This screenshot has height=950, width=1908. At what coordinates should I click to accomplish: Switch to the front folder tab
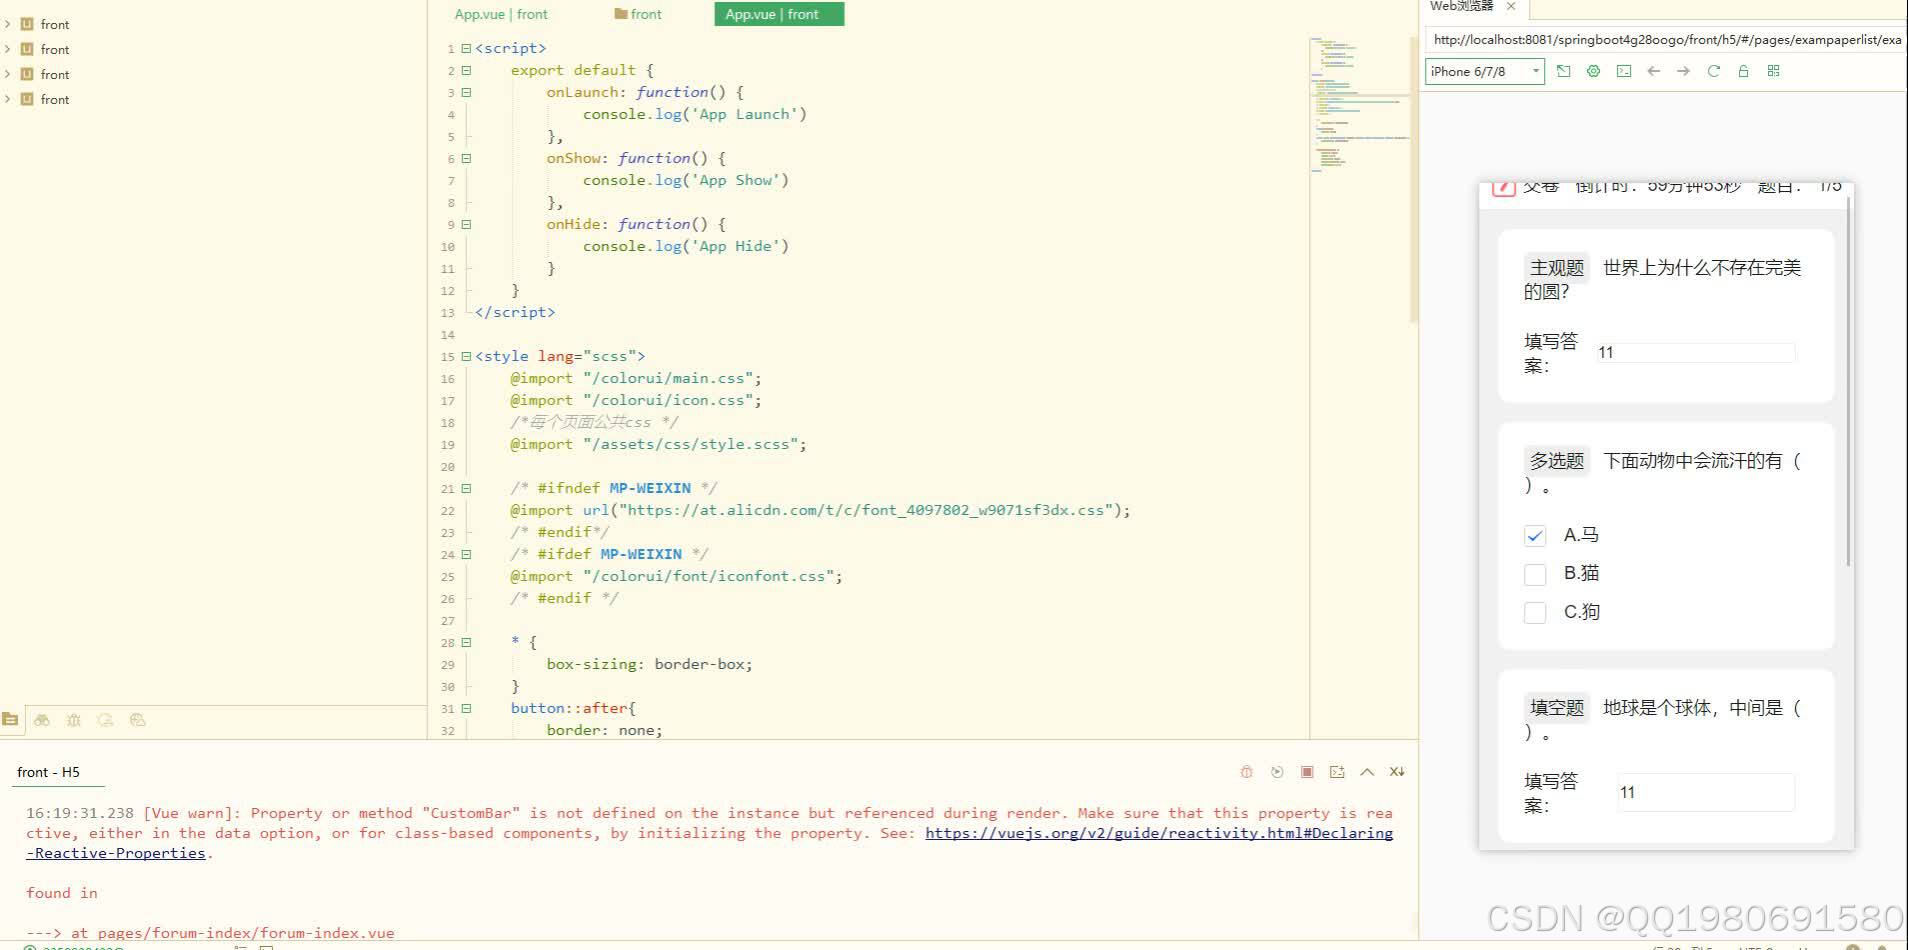coord(638,14)
